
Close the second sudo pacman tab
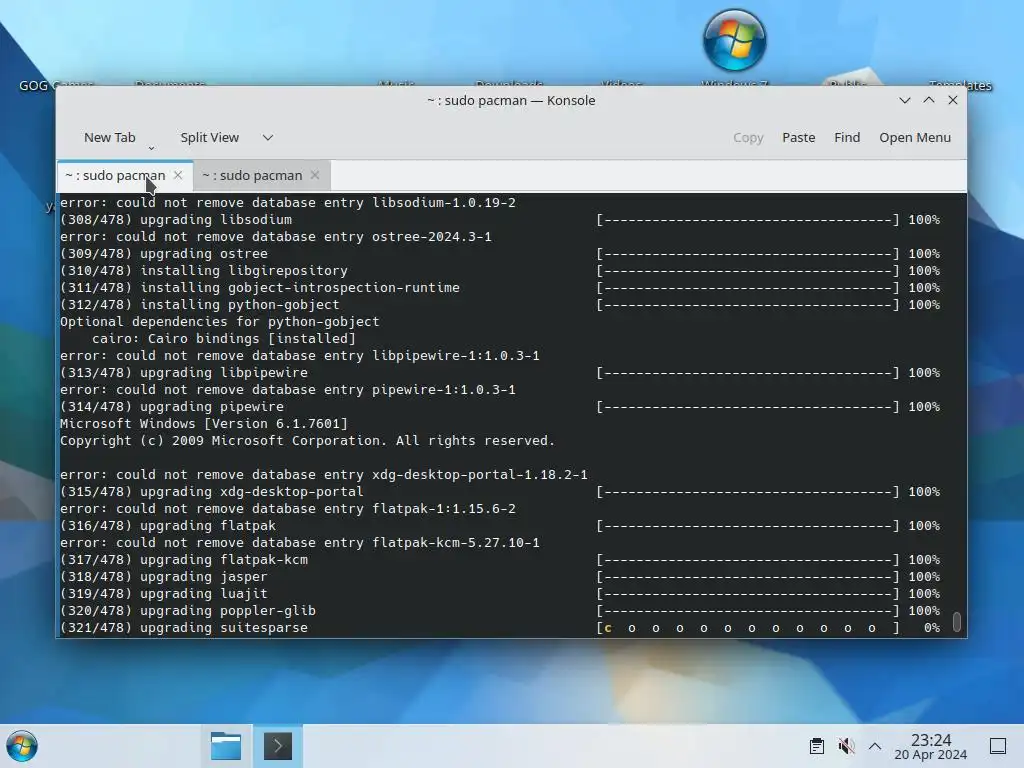[x=315, y=175]
